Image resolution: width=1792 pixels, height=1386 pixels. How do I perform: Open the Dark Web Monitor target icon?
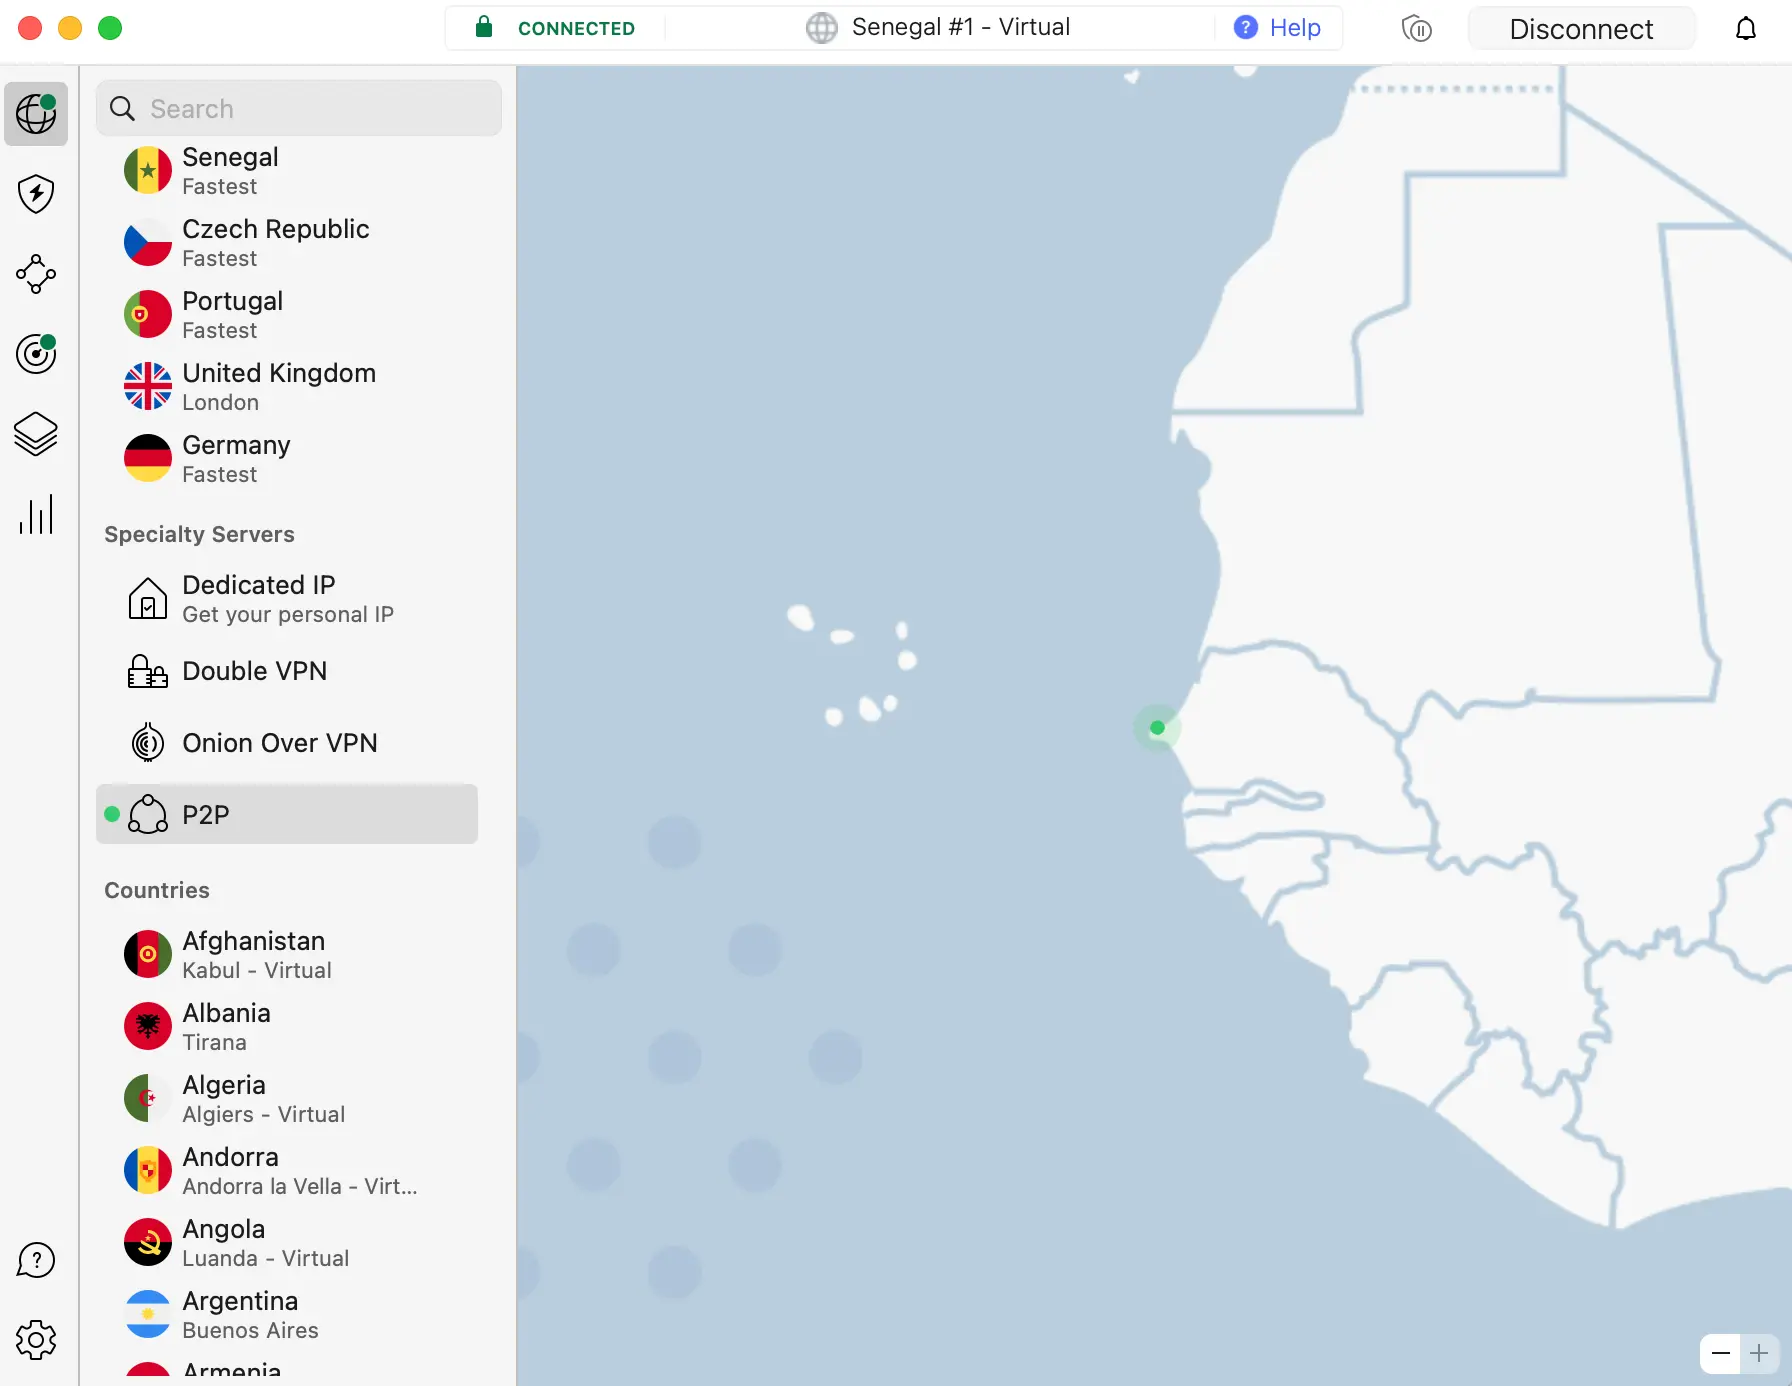pyautogui.click(x=36, y=354)
